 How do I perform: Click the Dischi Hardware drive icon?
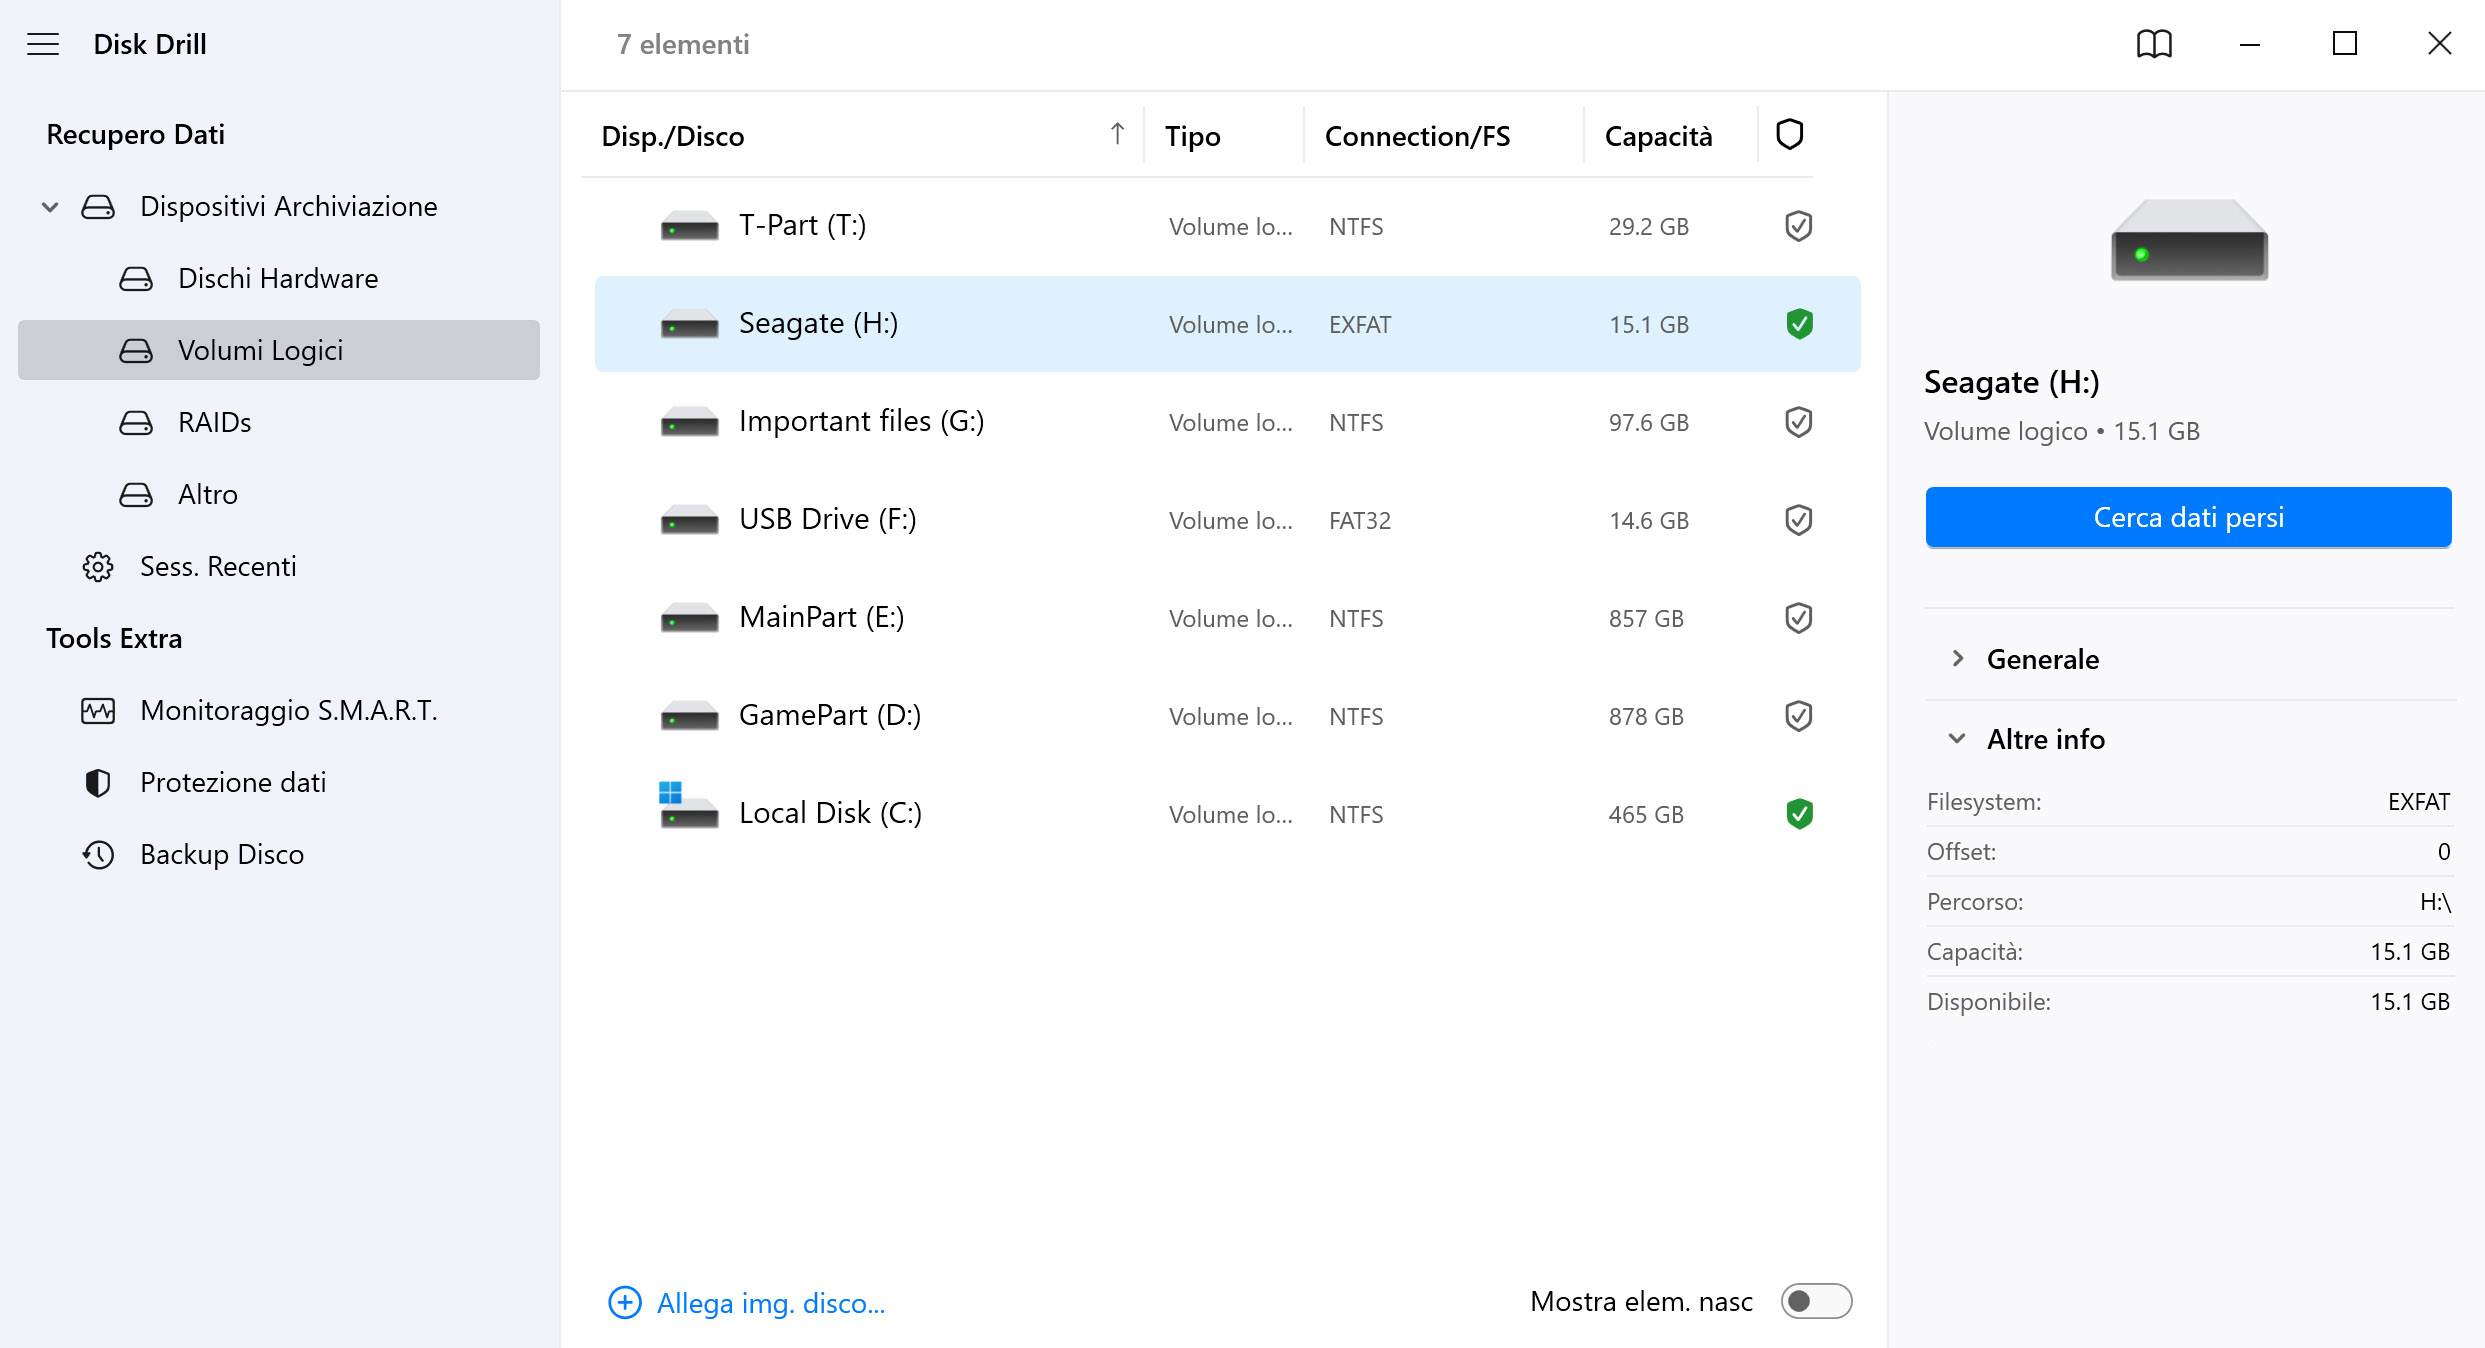[x=136, y=279]
